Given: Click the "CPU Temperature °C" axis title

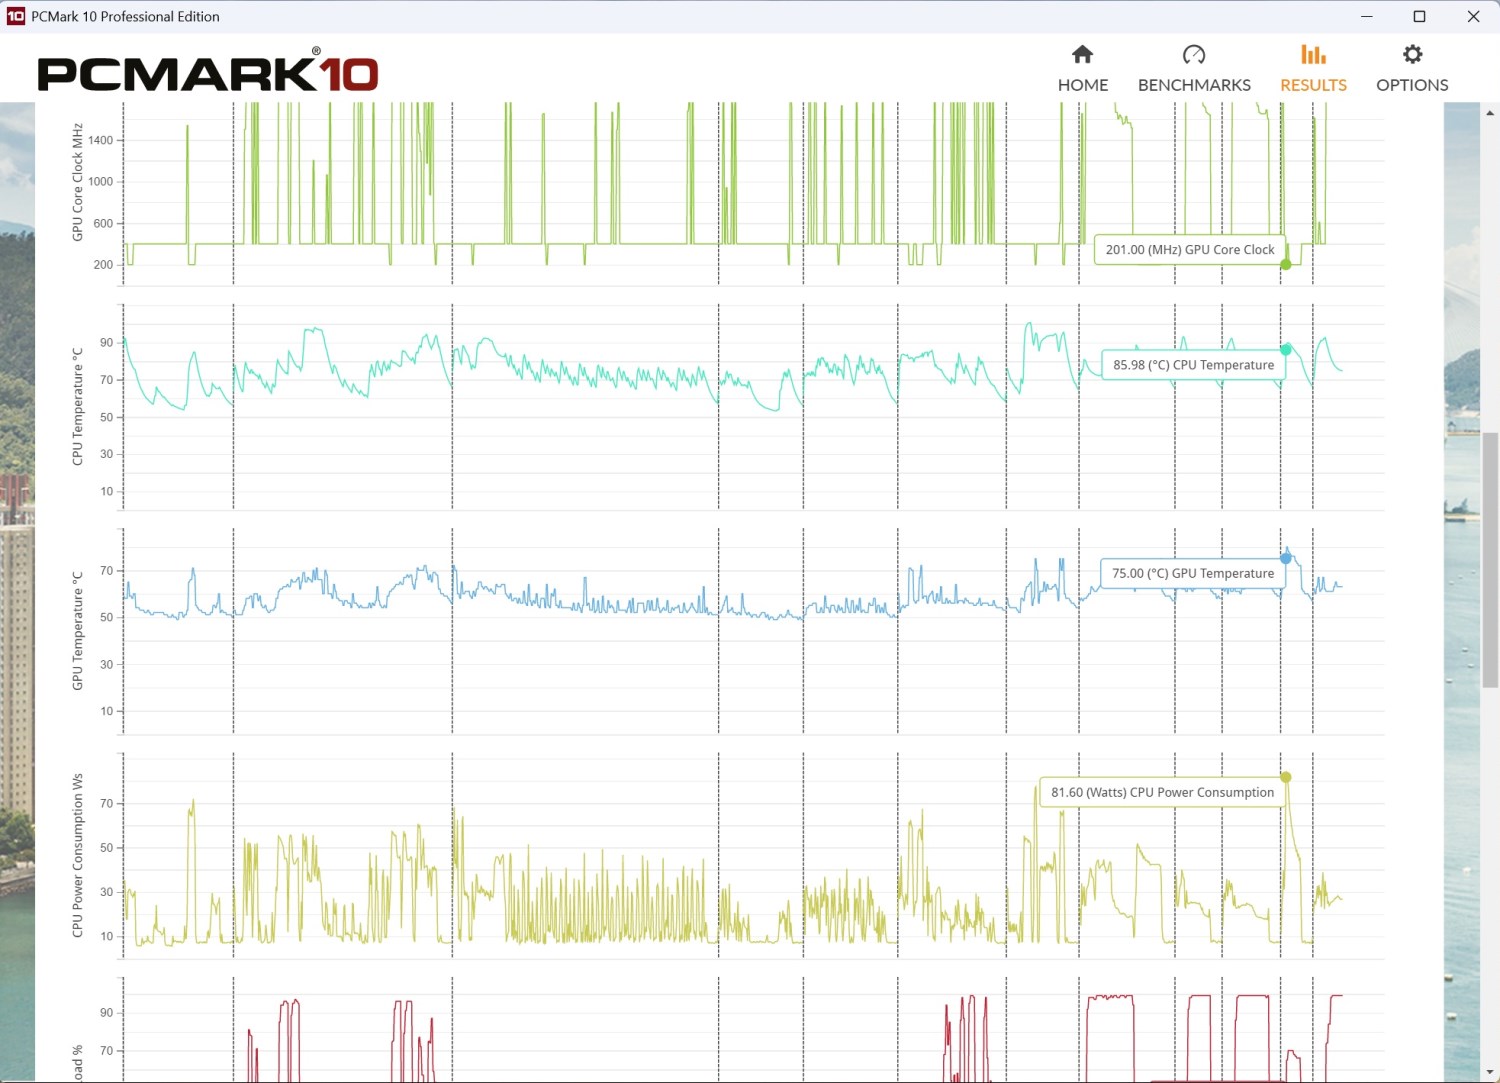Looking at the screenshot, I should point(77,407).
